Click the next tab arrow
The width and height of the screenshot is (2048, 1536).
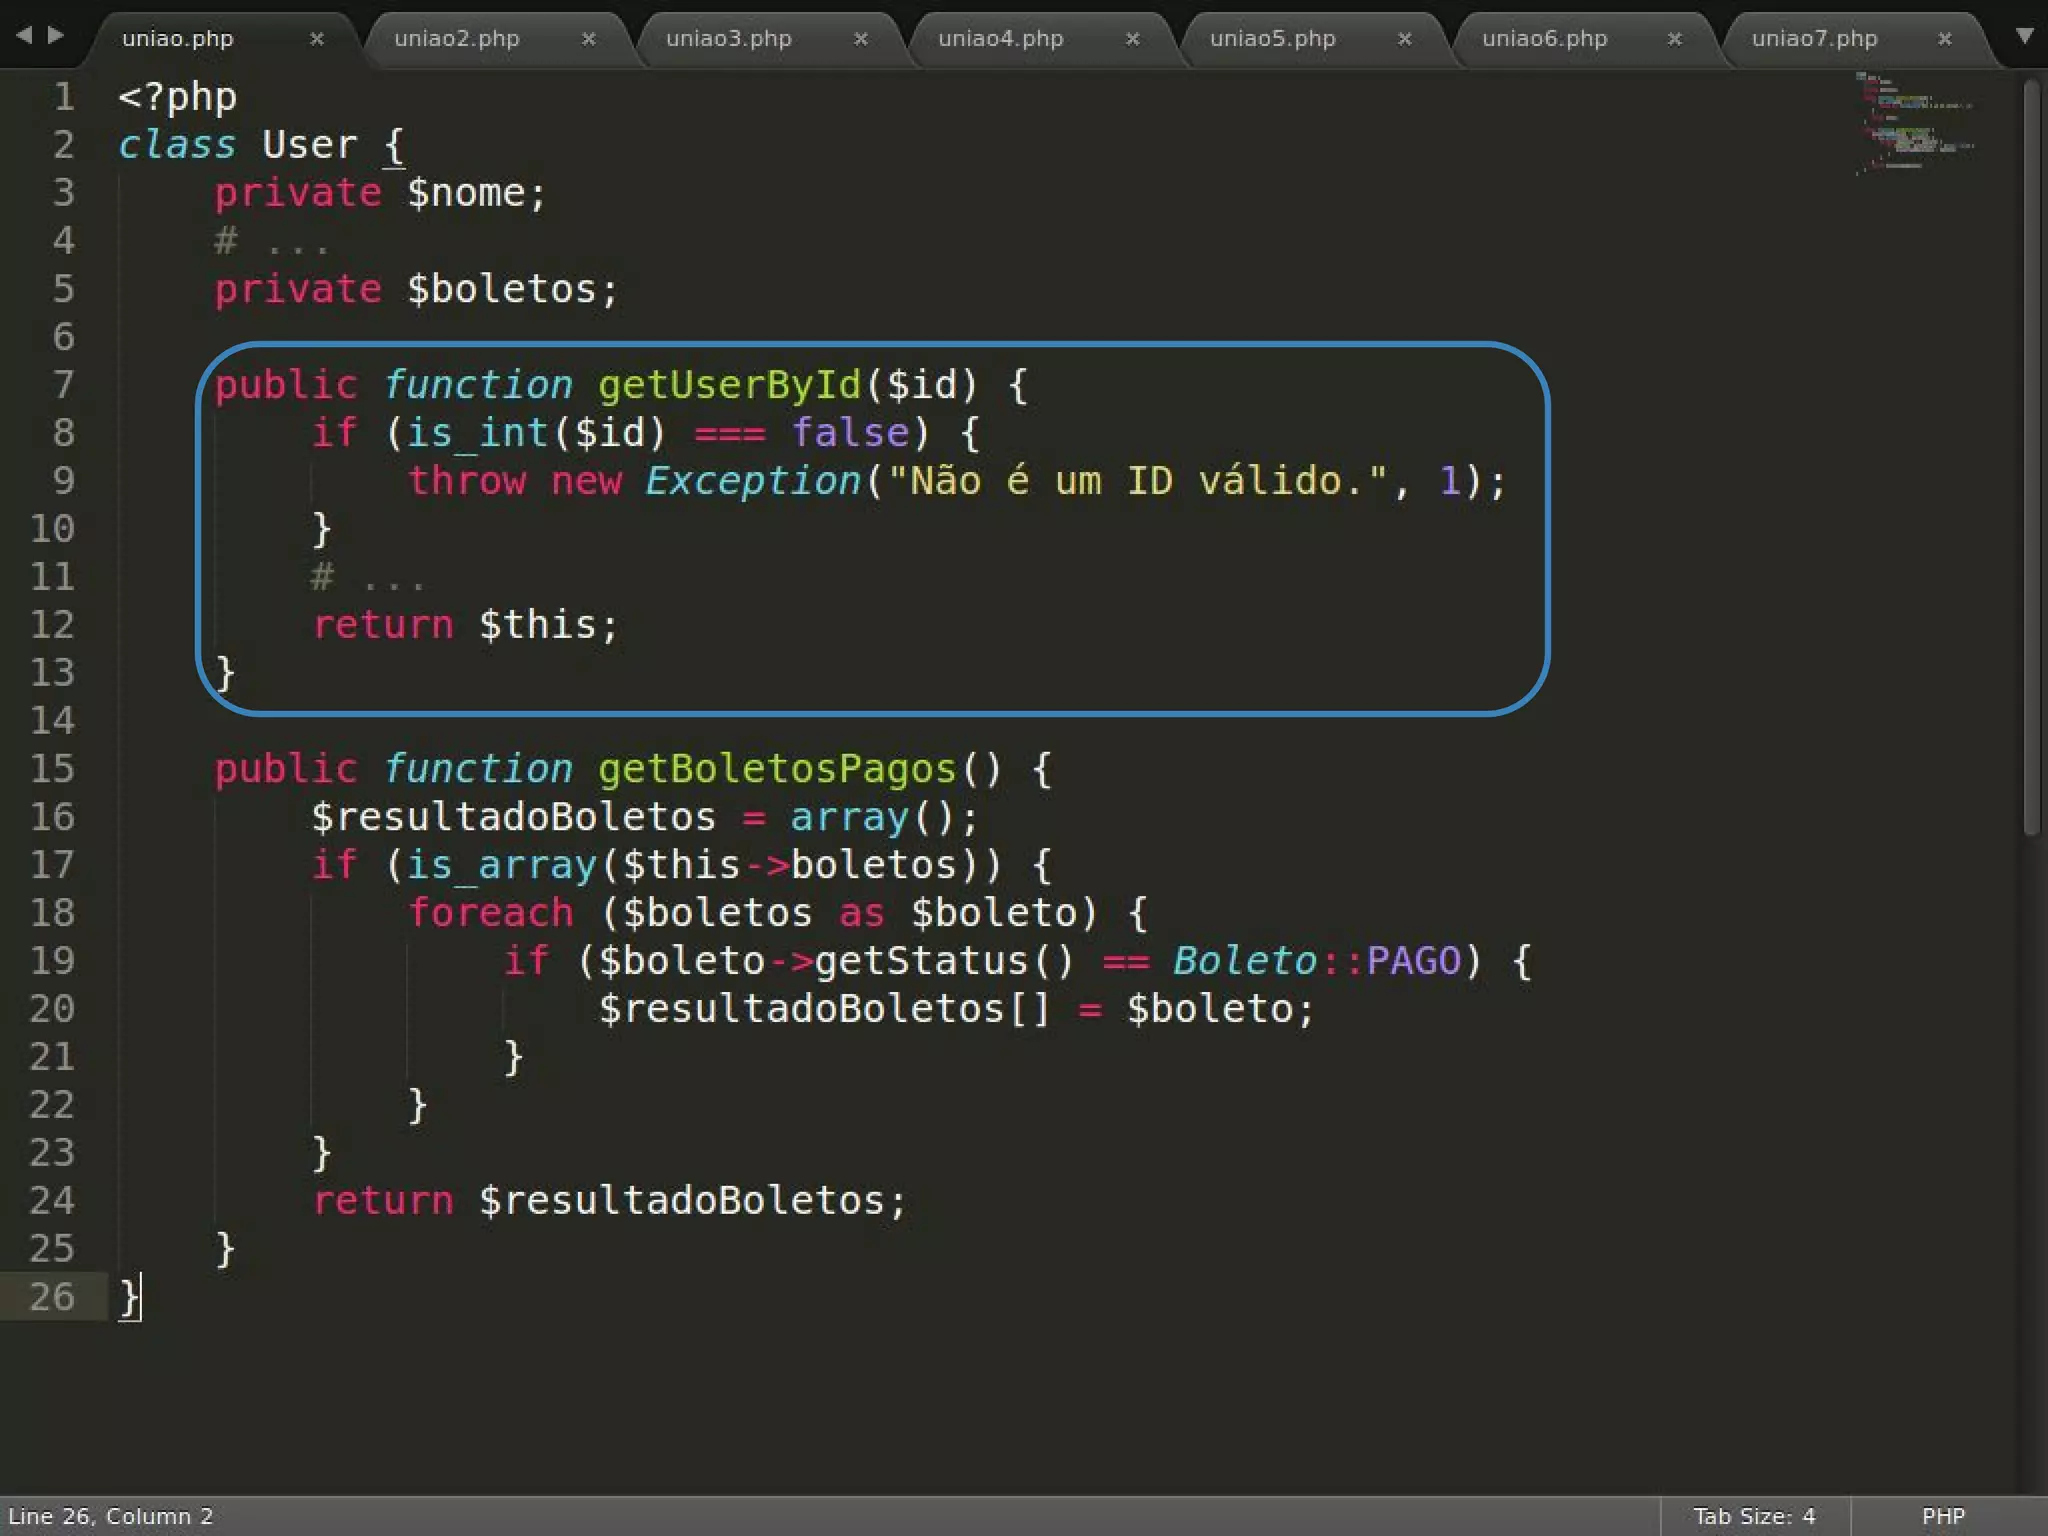(x=56, y=35)
